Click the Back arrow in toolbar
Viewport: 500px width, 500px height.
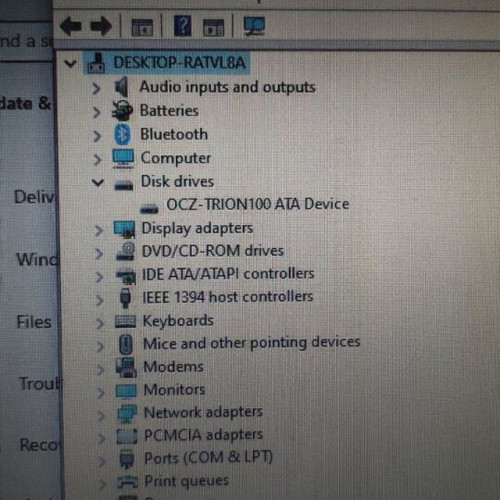pyautogui.click(x=71, y=26)
